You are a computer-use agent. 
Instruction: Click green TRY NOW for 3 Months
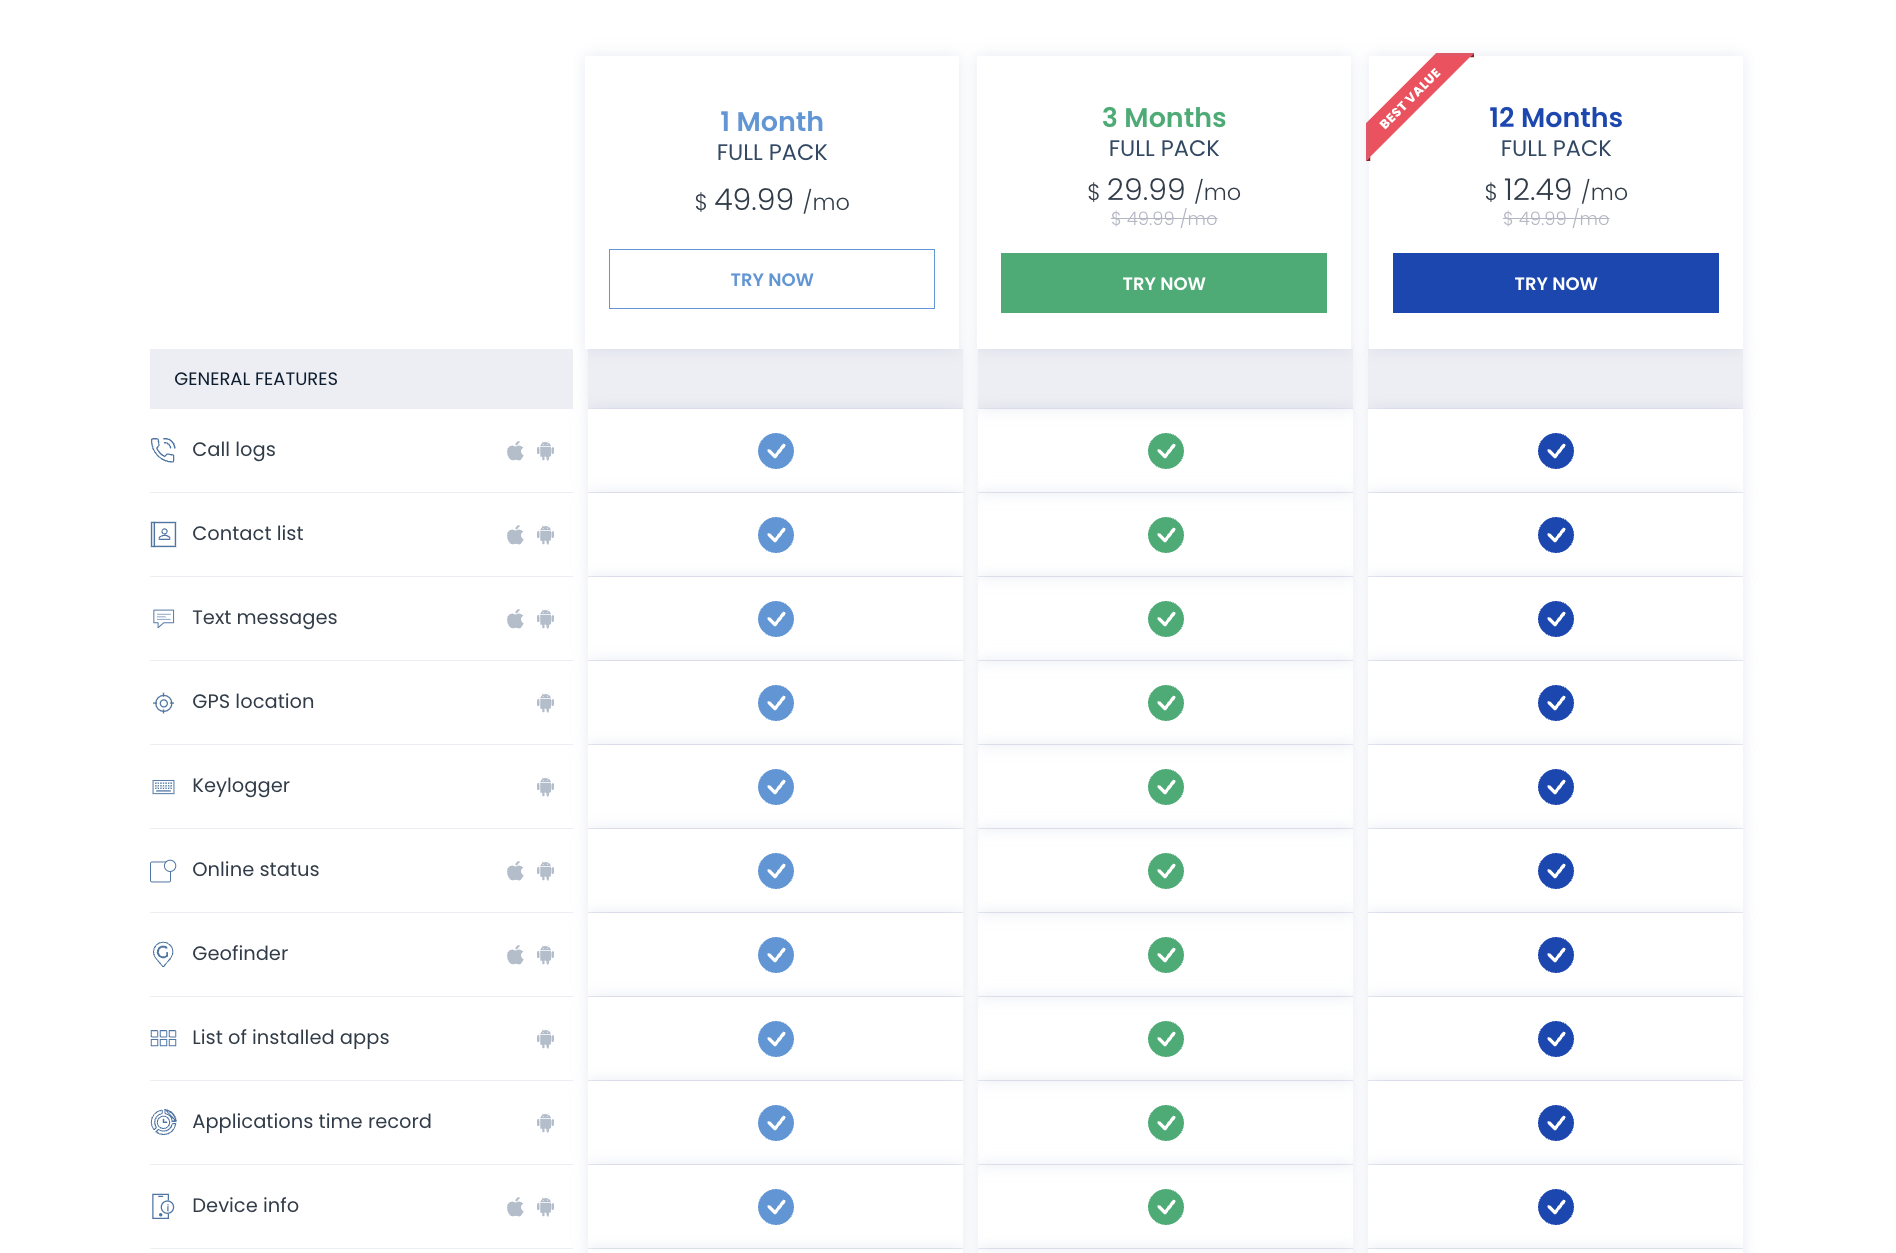tap(1163, 283)
